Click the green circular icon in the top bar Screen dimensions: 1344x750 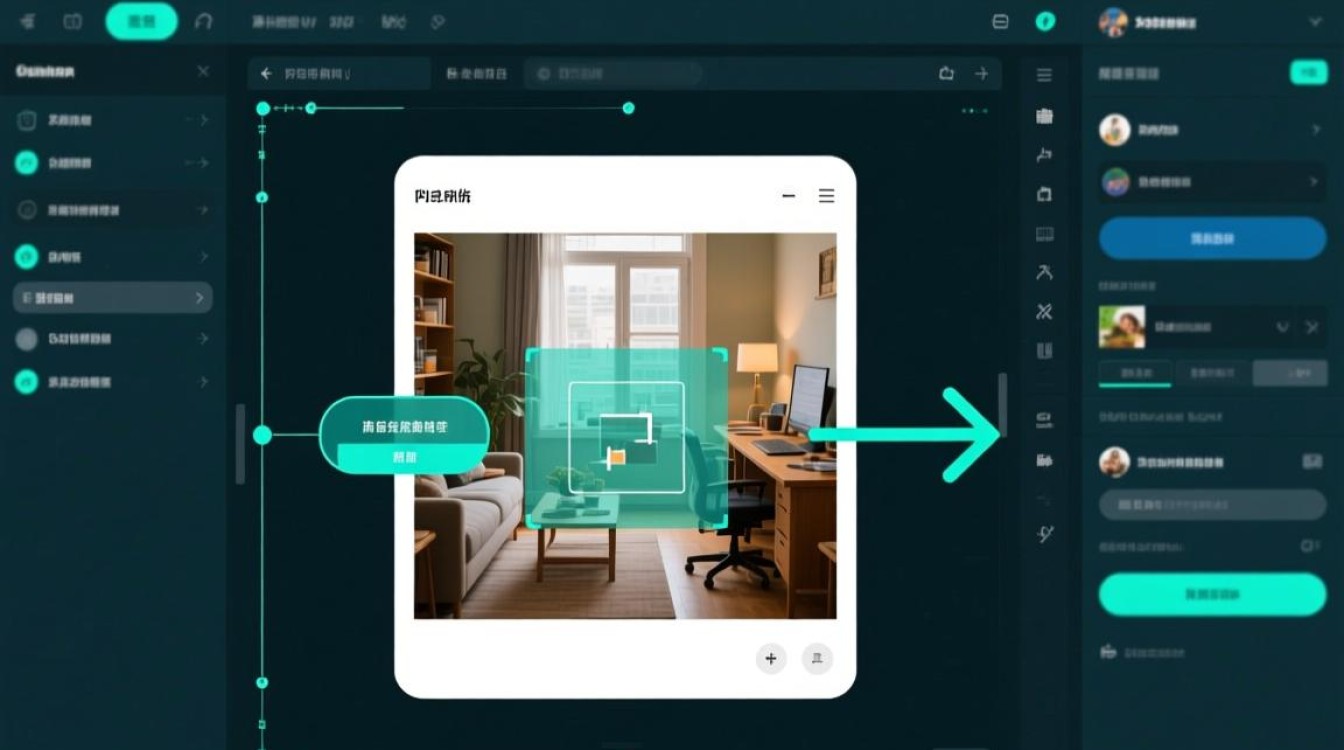pos(1045,21)
